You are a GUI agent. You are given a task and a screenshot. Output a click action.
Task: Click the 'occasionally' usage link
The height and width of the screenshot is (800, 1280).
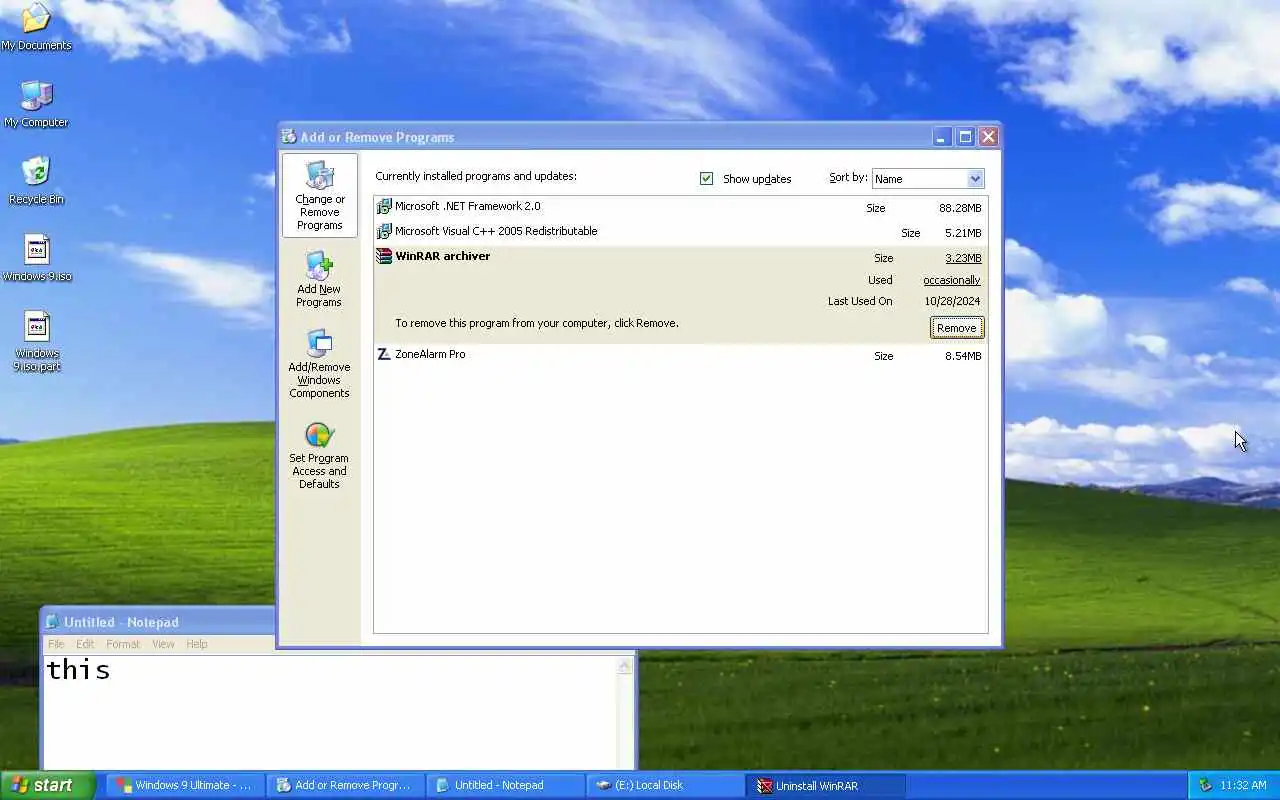(952, 280)
